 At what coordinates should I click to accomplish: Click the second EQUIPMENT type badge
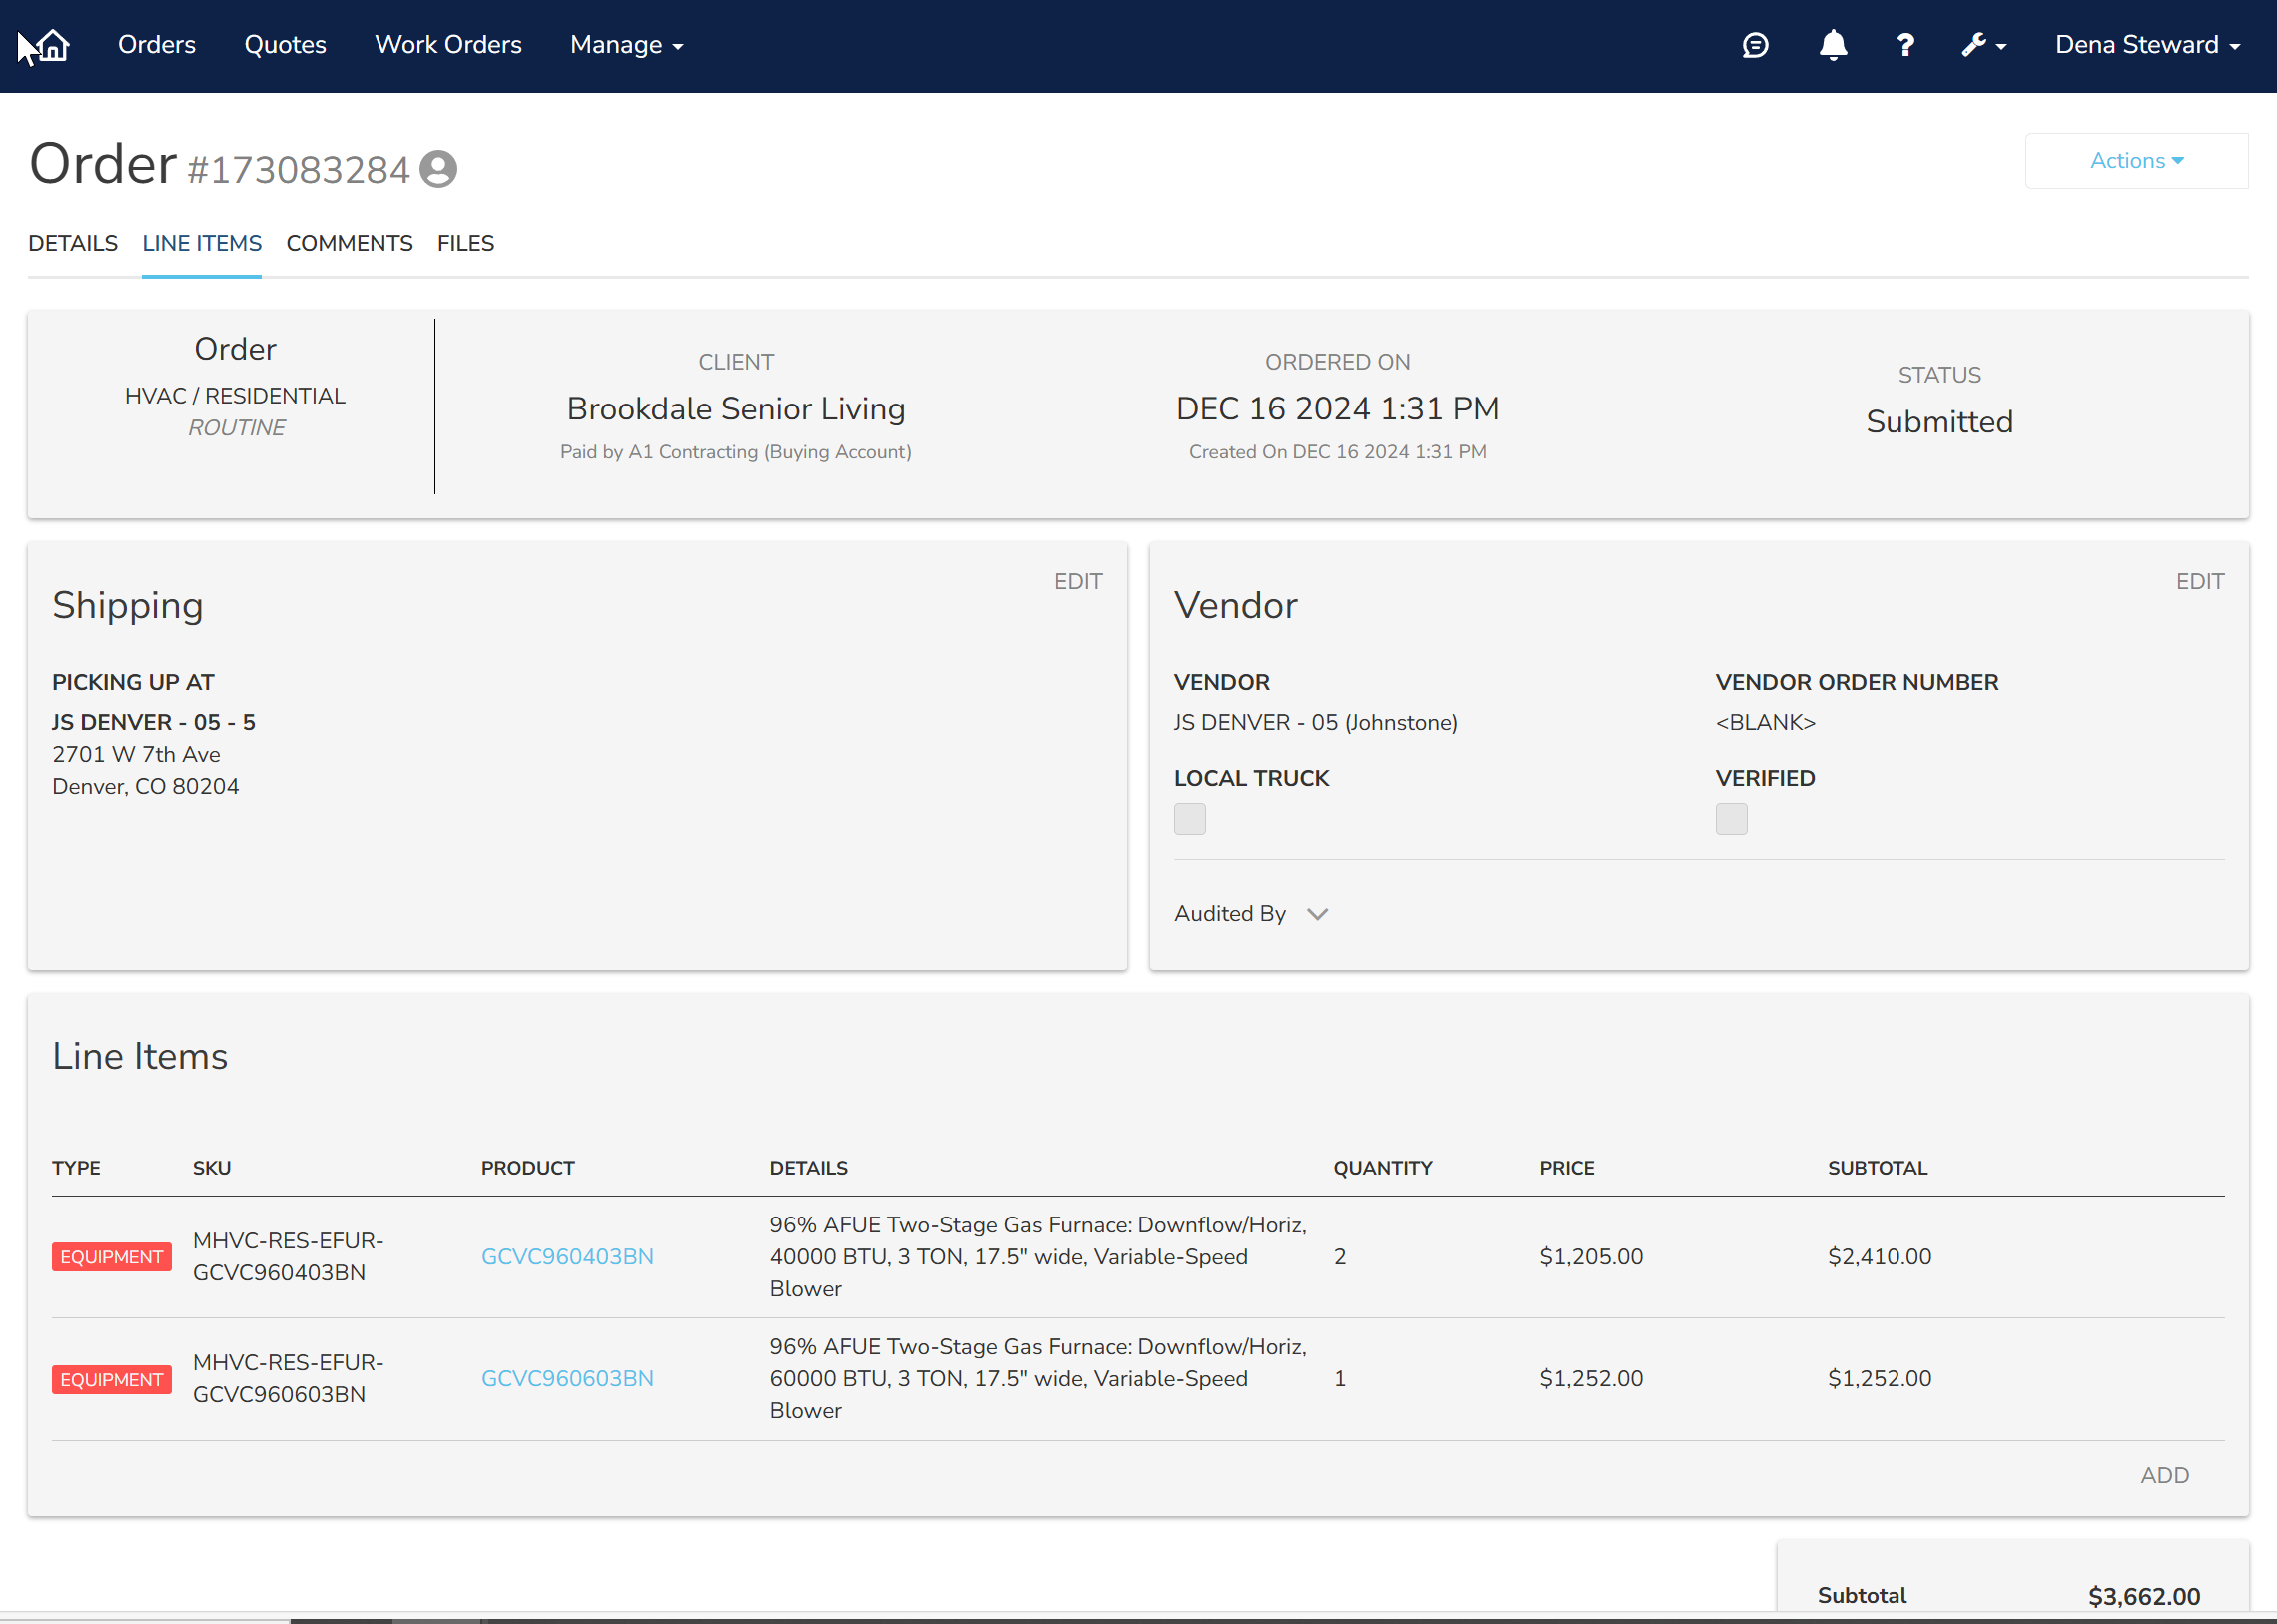(111, 1379)
